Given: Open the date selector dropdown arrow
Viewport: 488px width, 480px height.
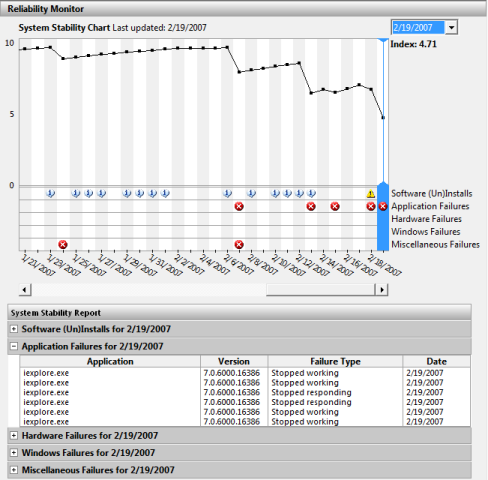Looking at the screenshot, I should (451, 27).
